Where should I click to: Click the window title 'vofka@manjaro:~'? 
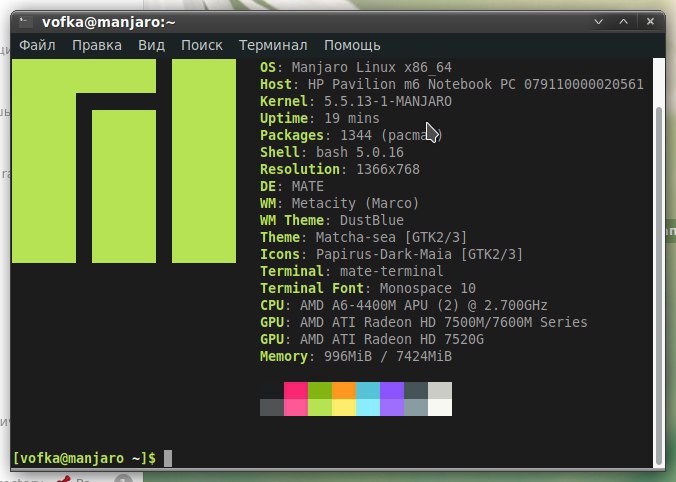click(x=109, y=22)
